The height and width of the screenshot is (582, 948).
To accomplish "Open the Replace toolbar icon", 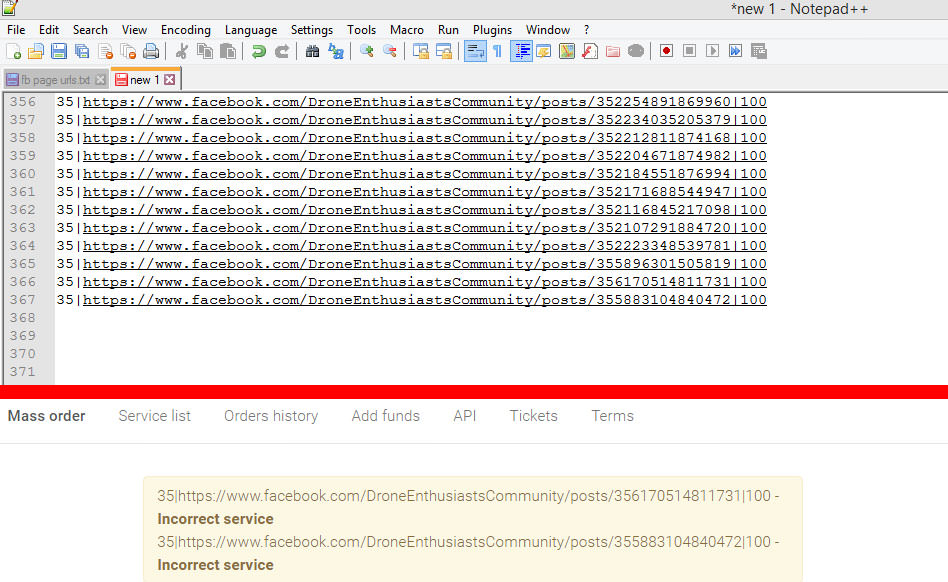I will (336, 51).
